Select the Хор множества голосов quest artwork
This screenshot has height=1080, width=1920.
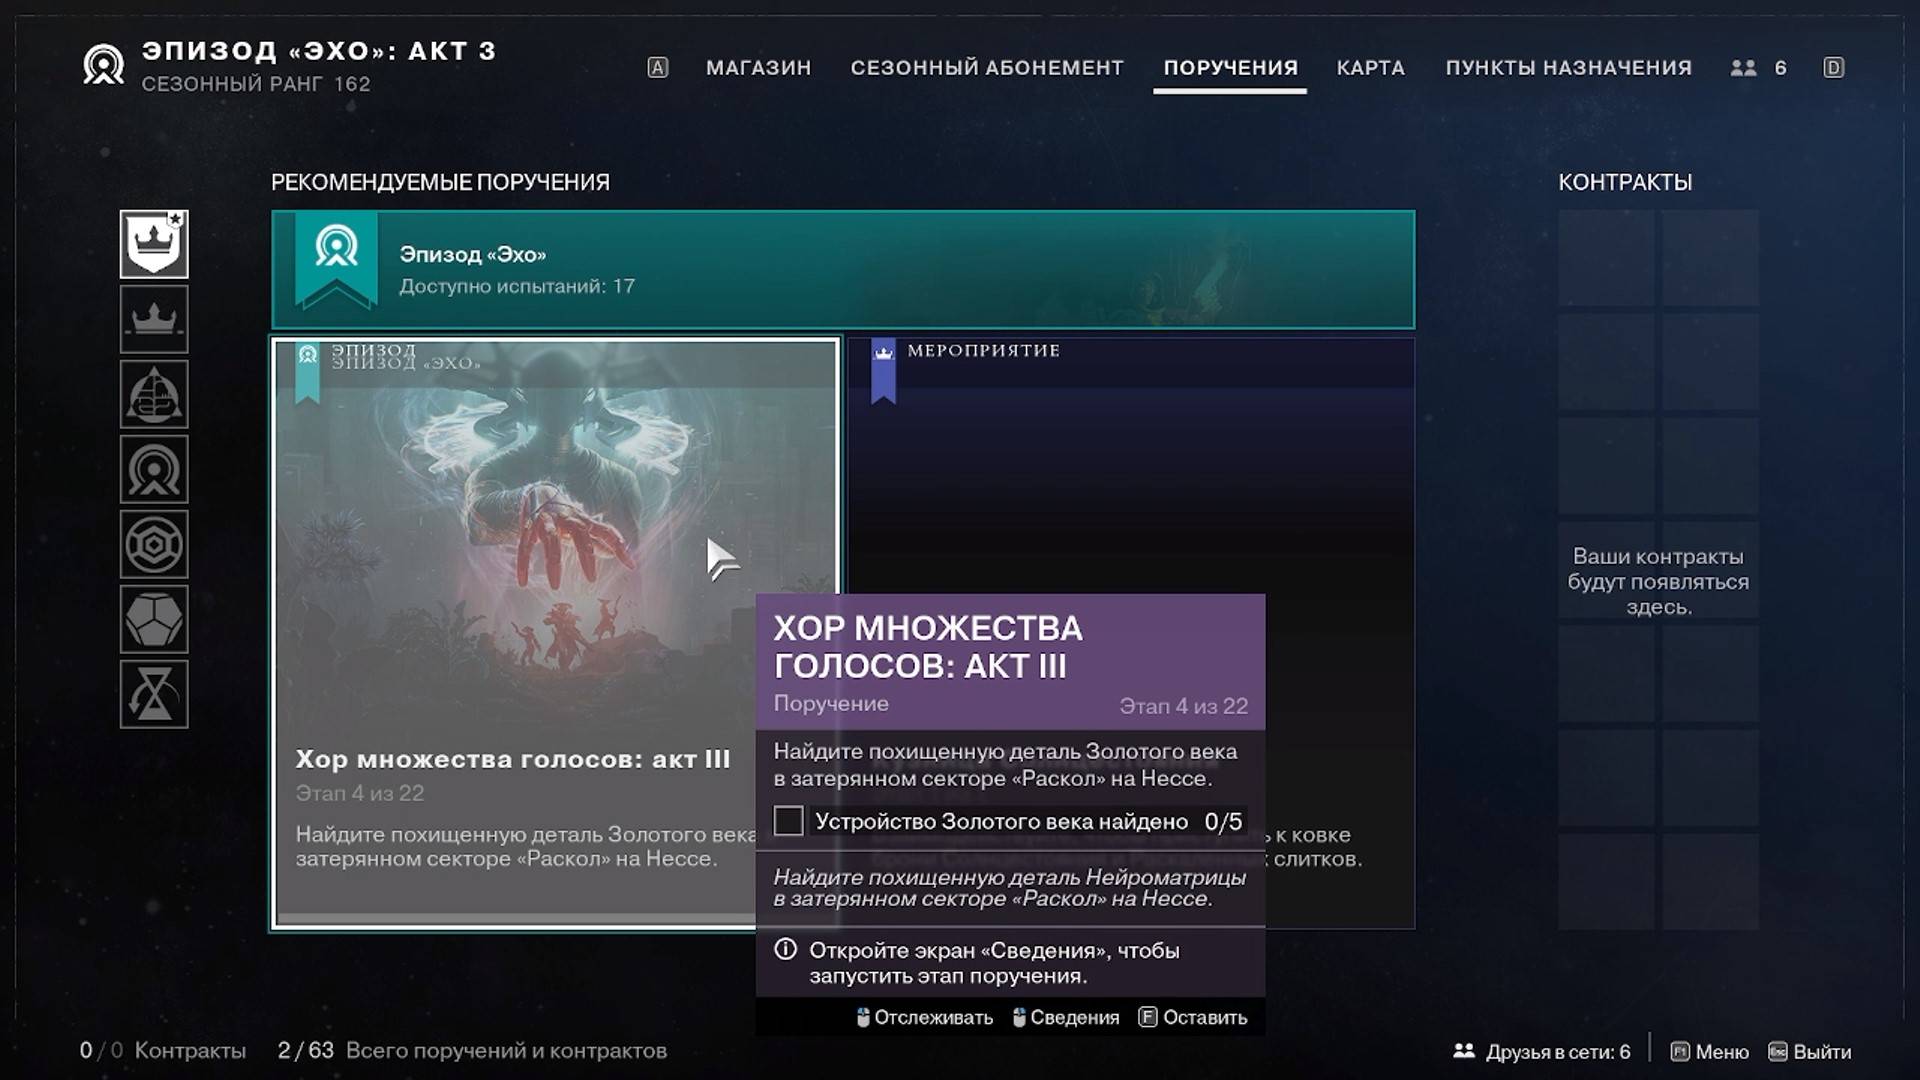point(557,540)
